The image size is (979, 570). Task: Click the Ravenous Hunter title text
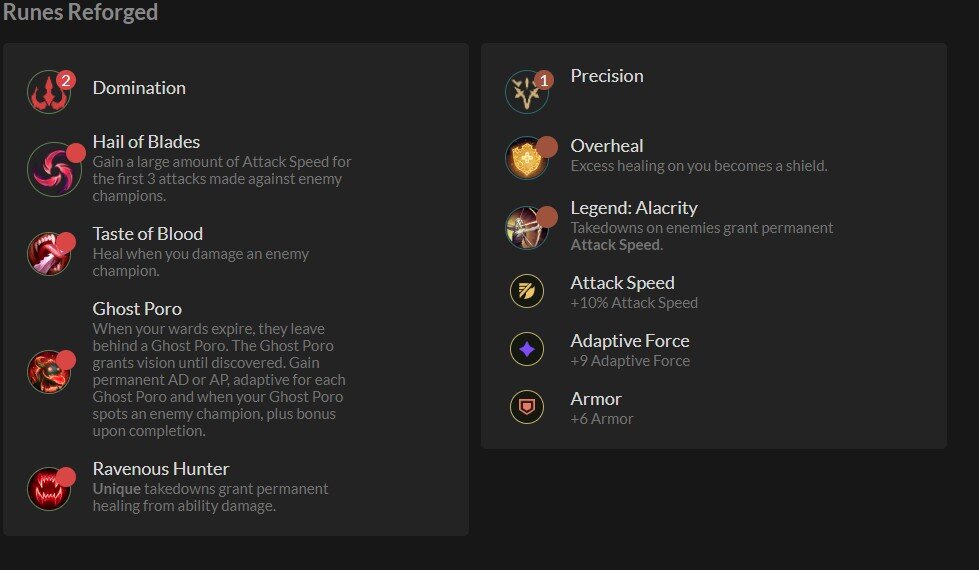pos(161,469)
